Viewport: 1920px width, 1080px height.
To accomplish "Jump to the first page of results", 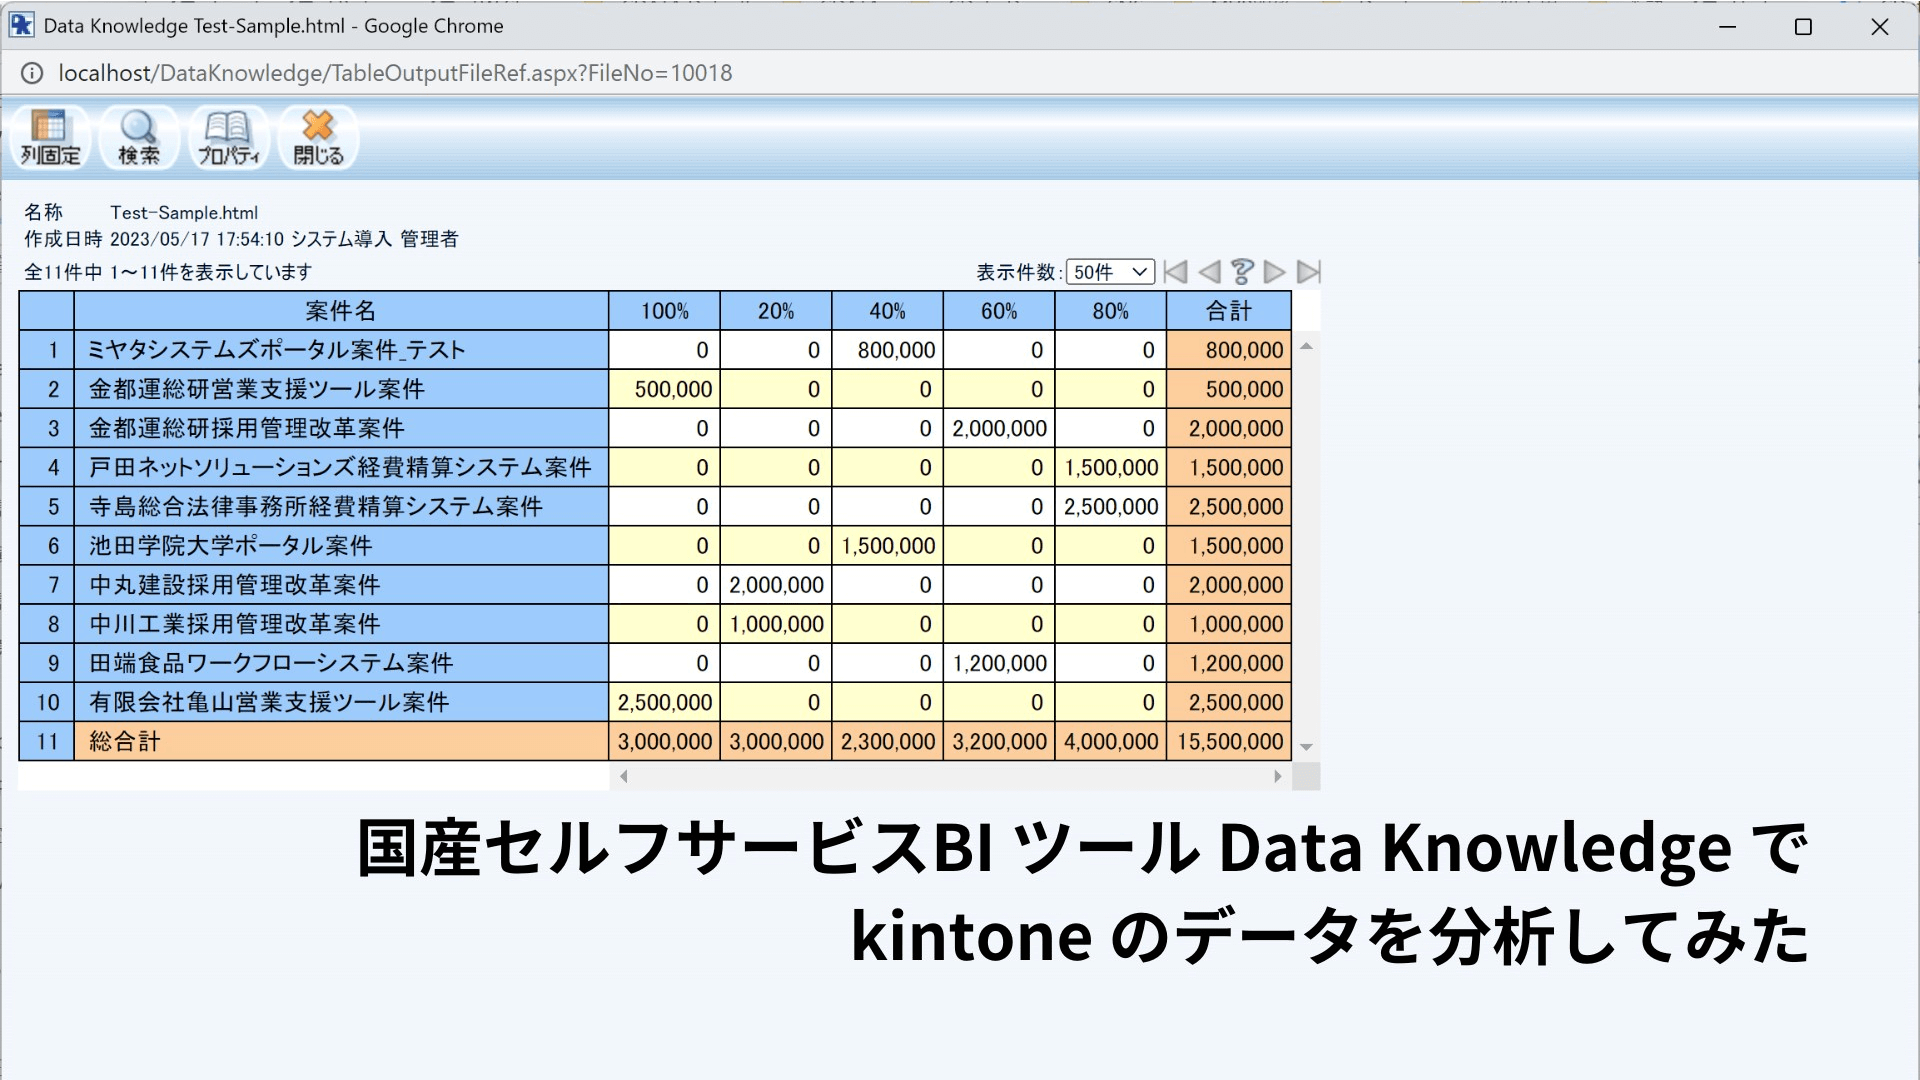I will pos(1175,271).
